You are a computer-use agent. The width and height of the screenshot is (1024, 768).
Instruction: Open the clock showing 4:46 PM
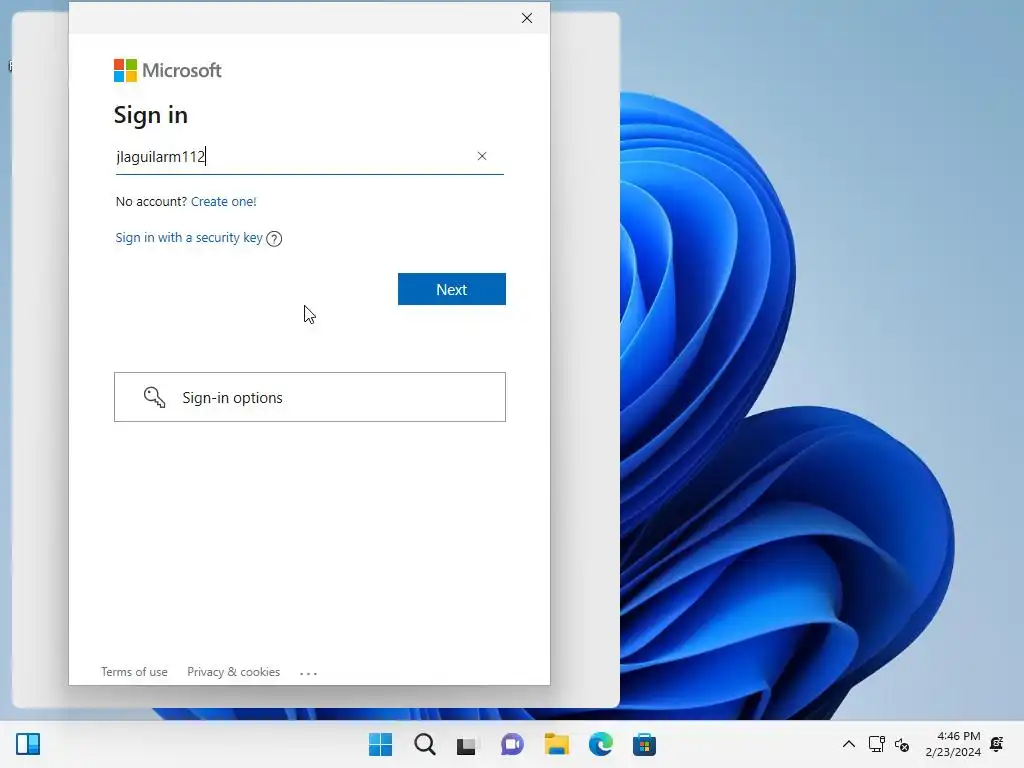953,744
